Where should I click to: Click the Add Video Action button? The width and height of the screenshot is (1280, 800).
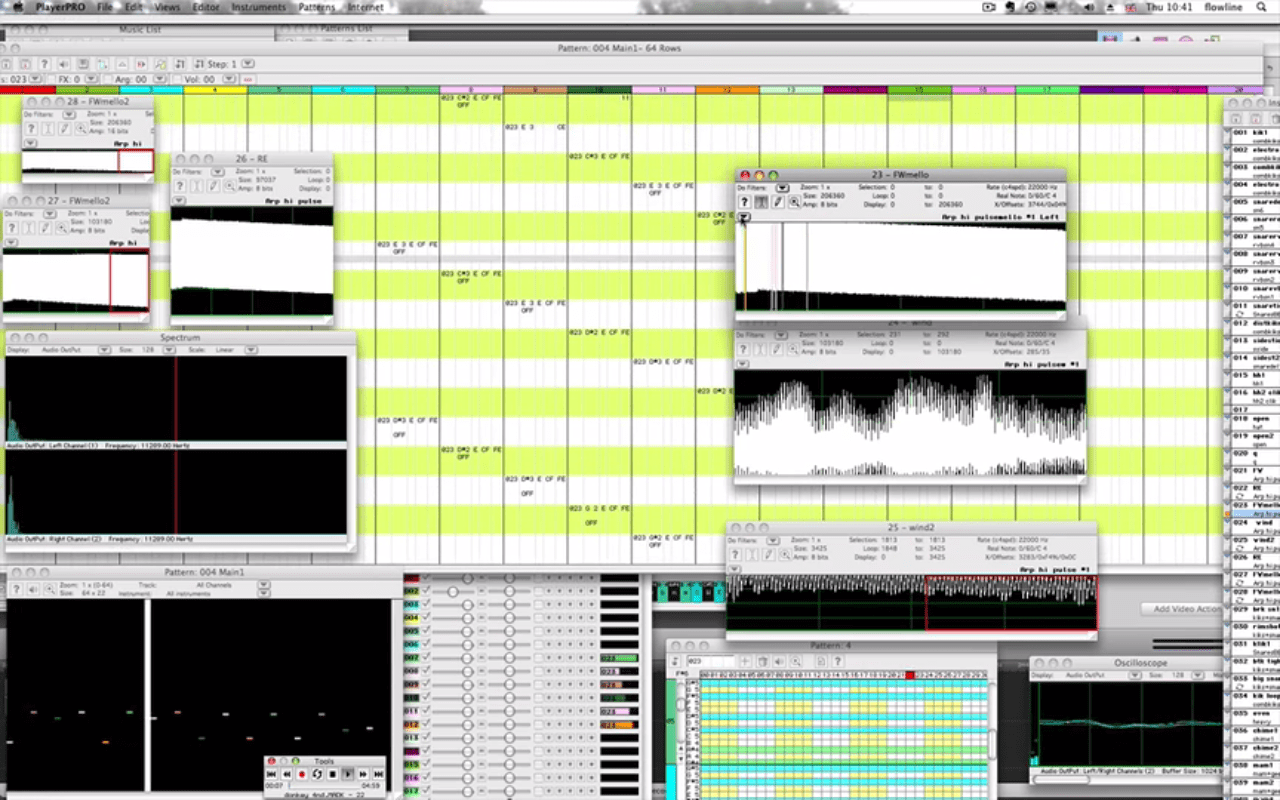click(1186, 609)
